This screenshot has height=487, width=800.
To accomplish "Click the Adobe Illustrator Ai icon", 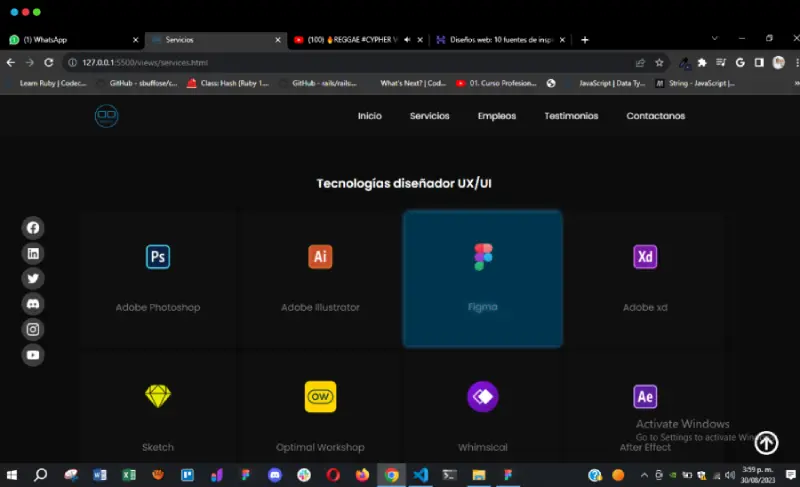I will (320, 257).
